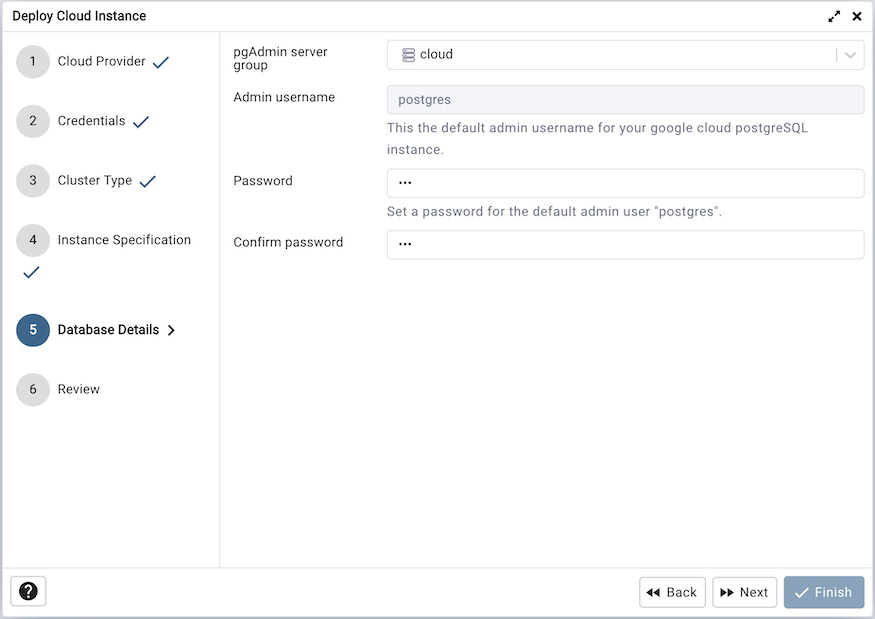Go to the Credentials step
This screenshot has height=619, width=875.
pyautogui.click(x=33, y=121)
